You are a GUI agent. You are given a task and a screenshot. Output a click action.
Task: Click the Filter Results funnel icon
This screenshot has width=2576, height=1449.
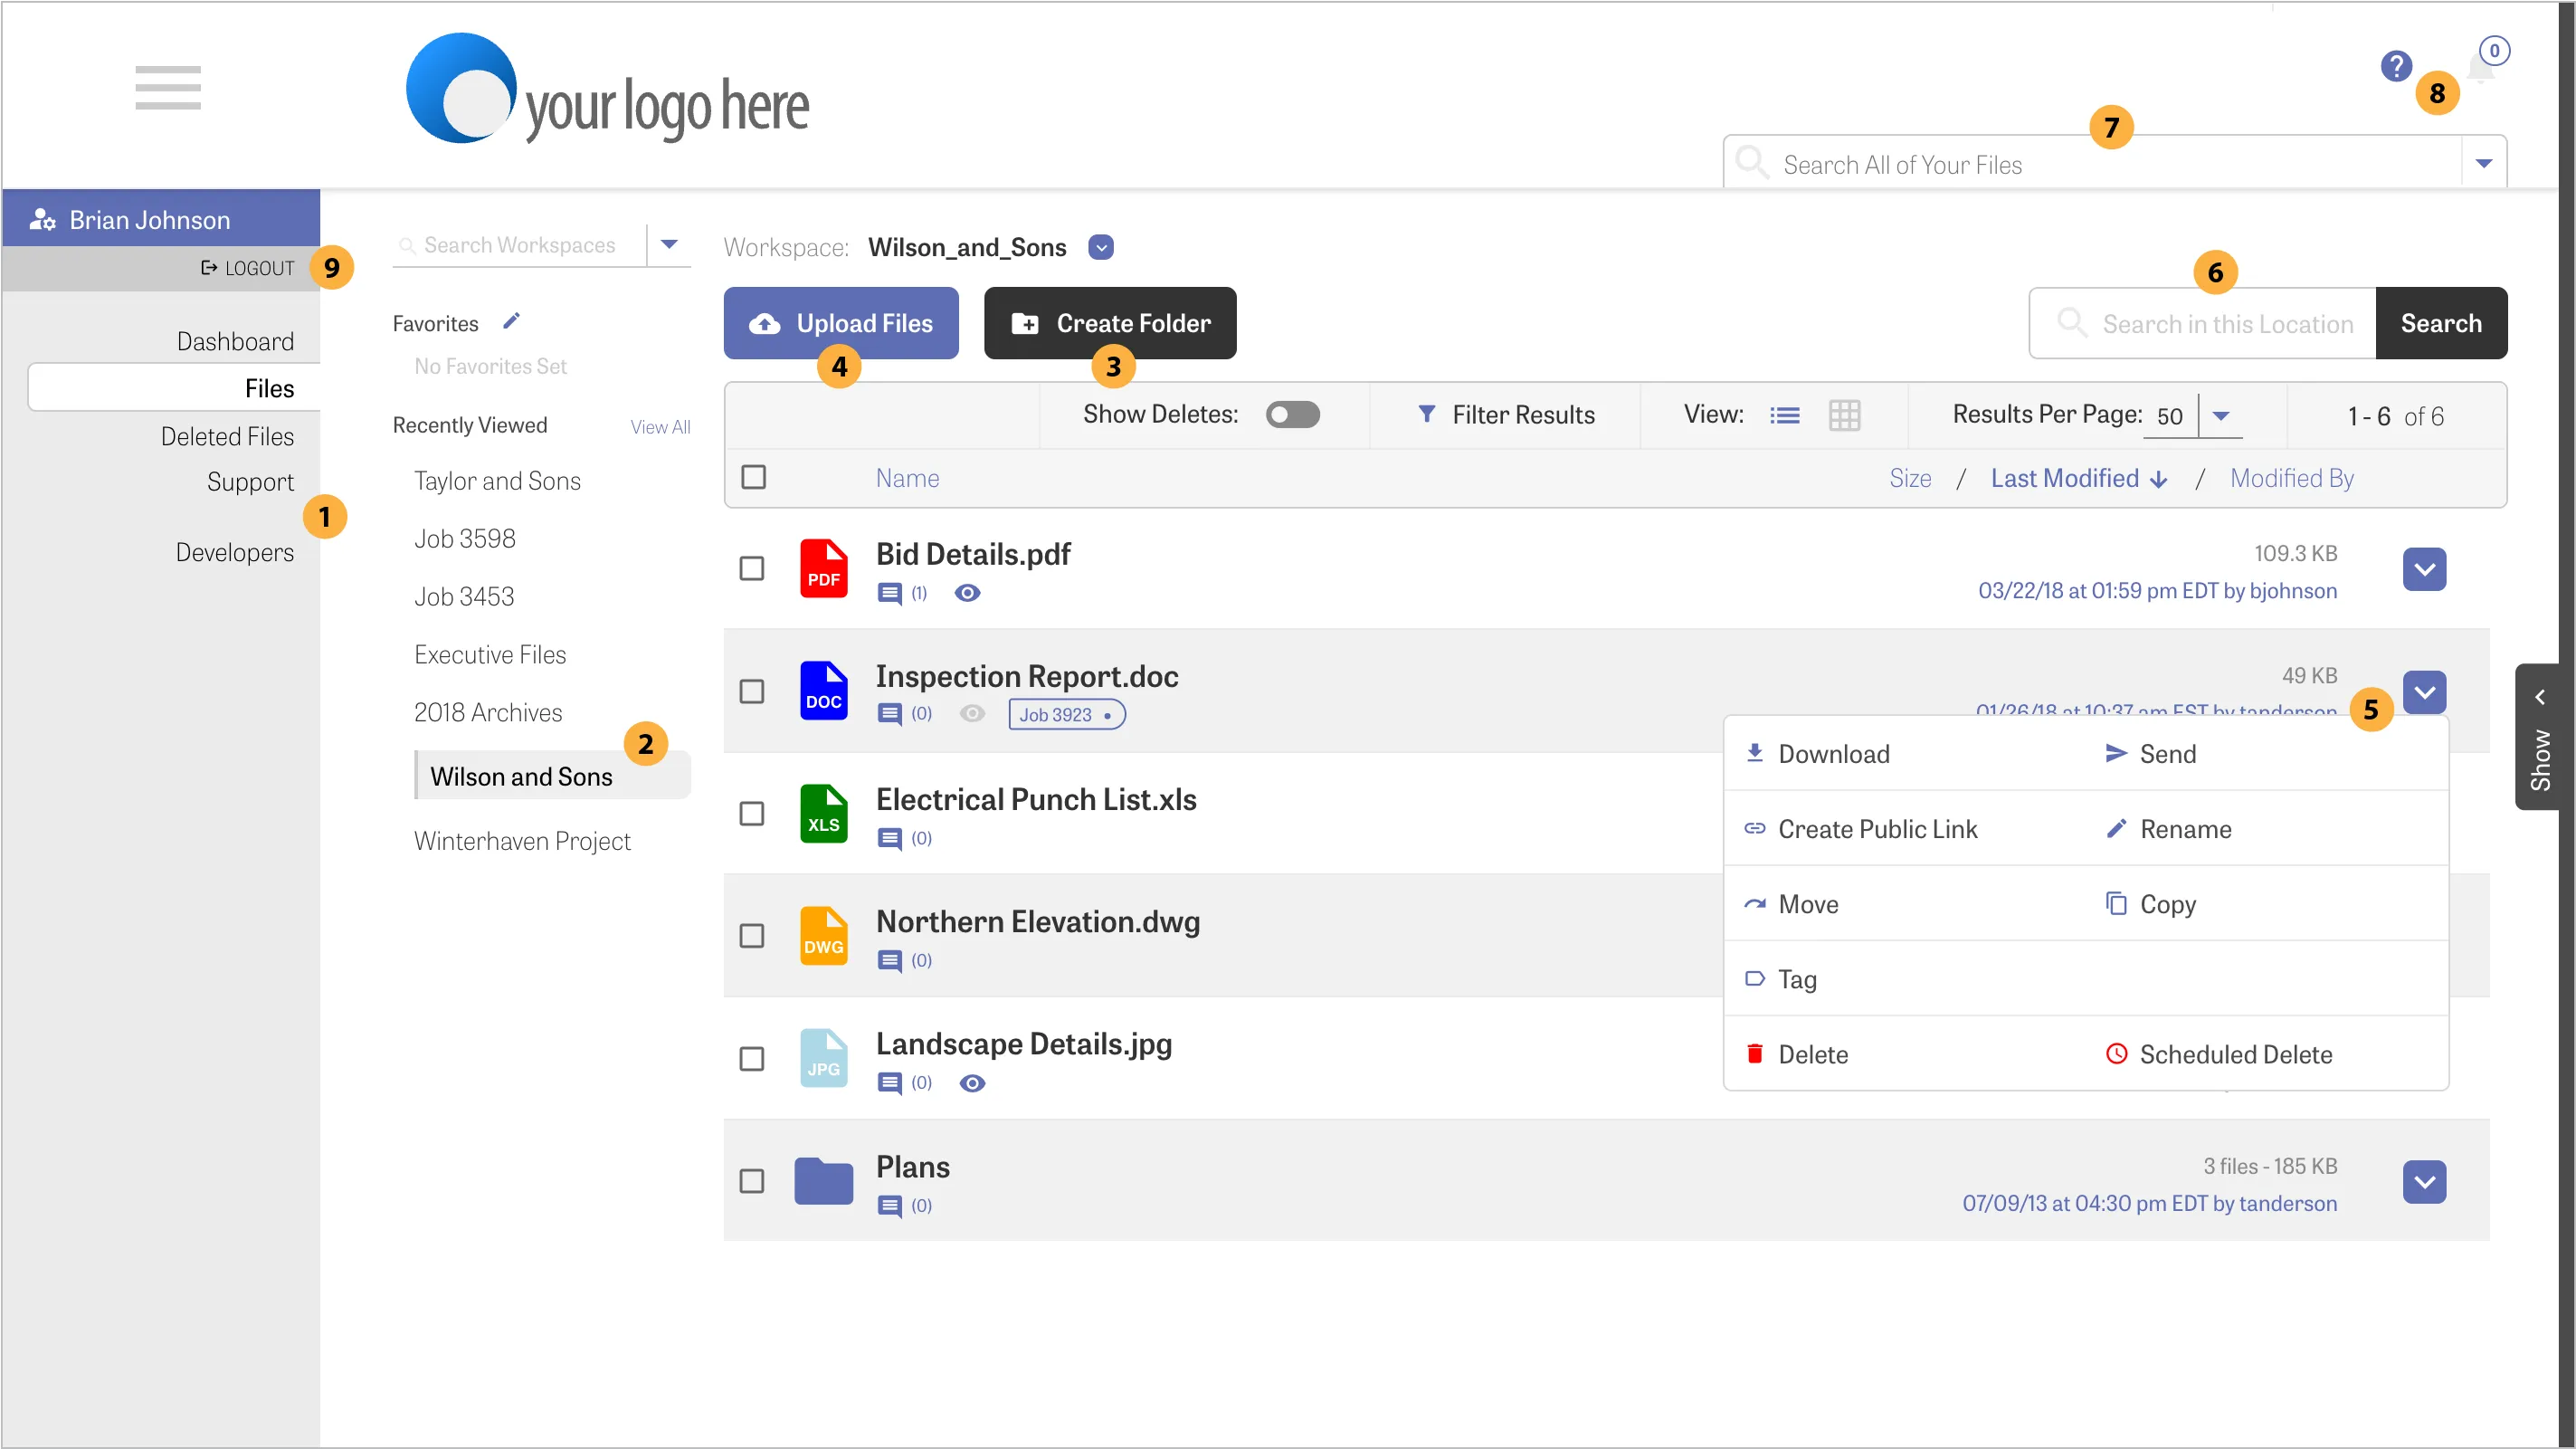[1426, 414]
